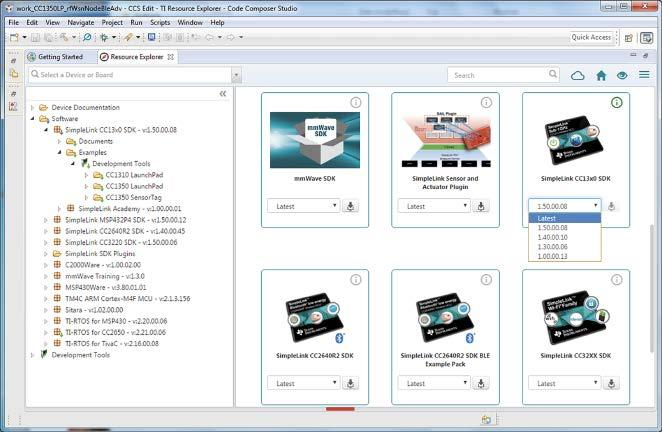662x432 pixels.
Task: Open CC2640R2 BLE Example Pack version dropdown
Action: (x=434, y=383)
